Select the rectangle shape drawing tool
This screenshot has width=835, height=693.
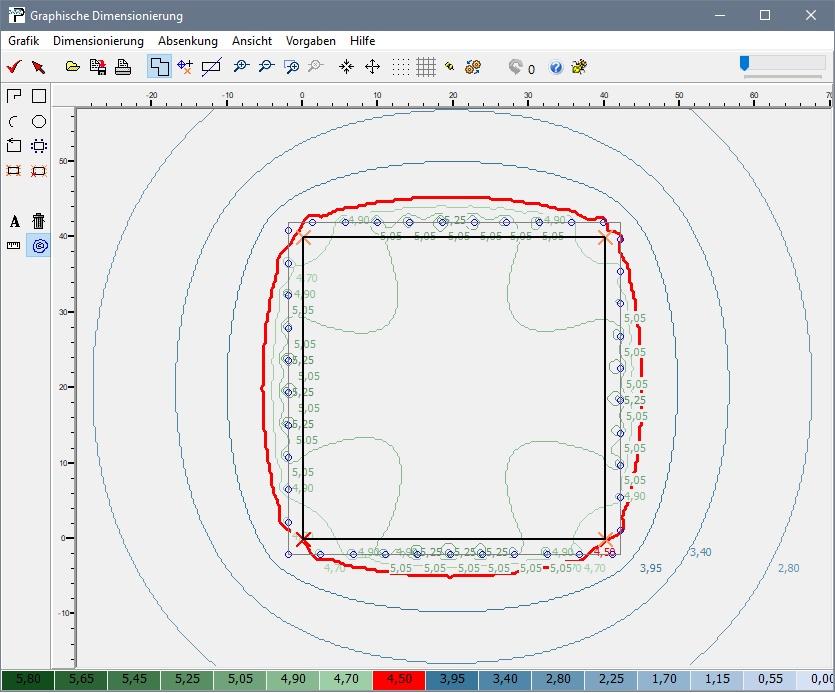pos(39,96)
